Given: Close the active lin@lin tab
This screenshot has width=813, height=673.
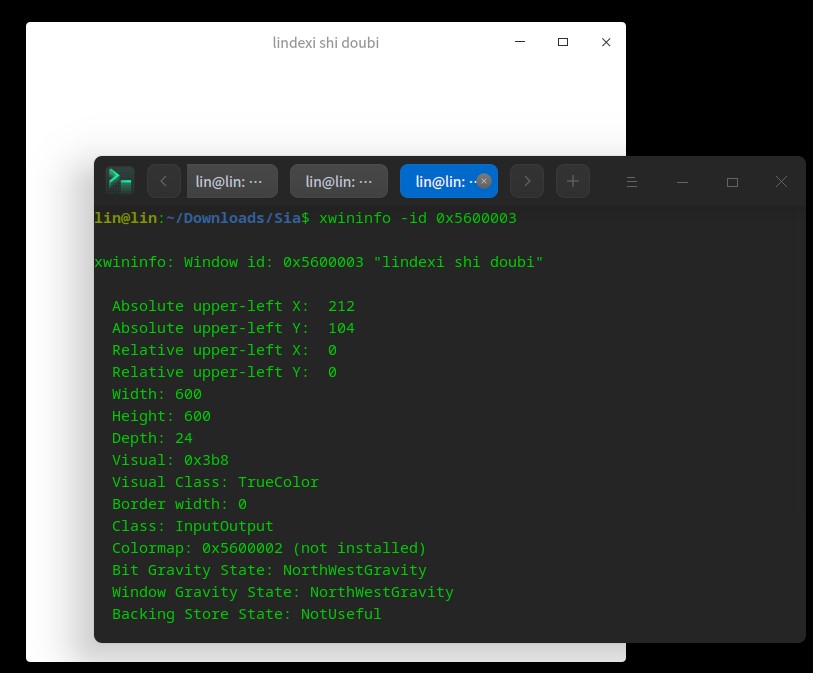Looking at the screenshot, I should tap(483, 181).
